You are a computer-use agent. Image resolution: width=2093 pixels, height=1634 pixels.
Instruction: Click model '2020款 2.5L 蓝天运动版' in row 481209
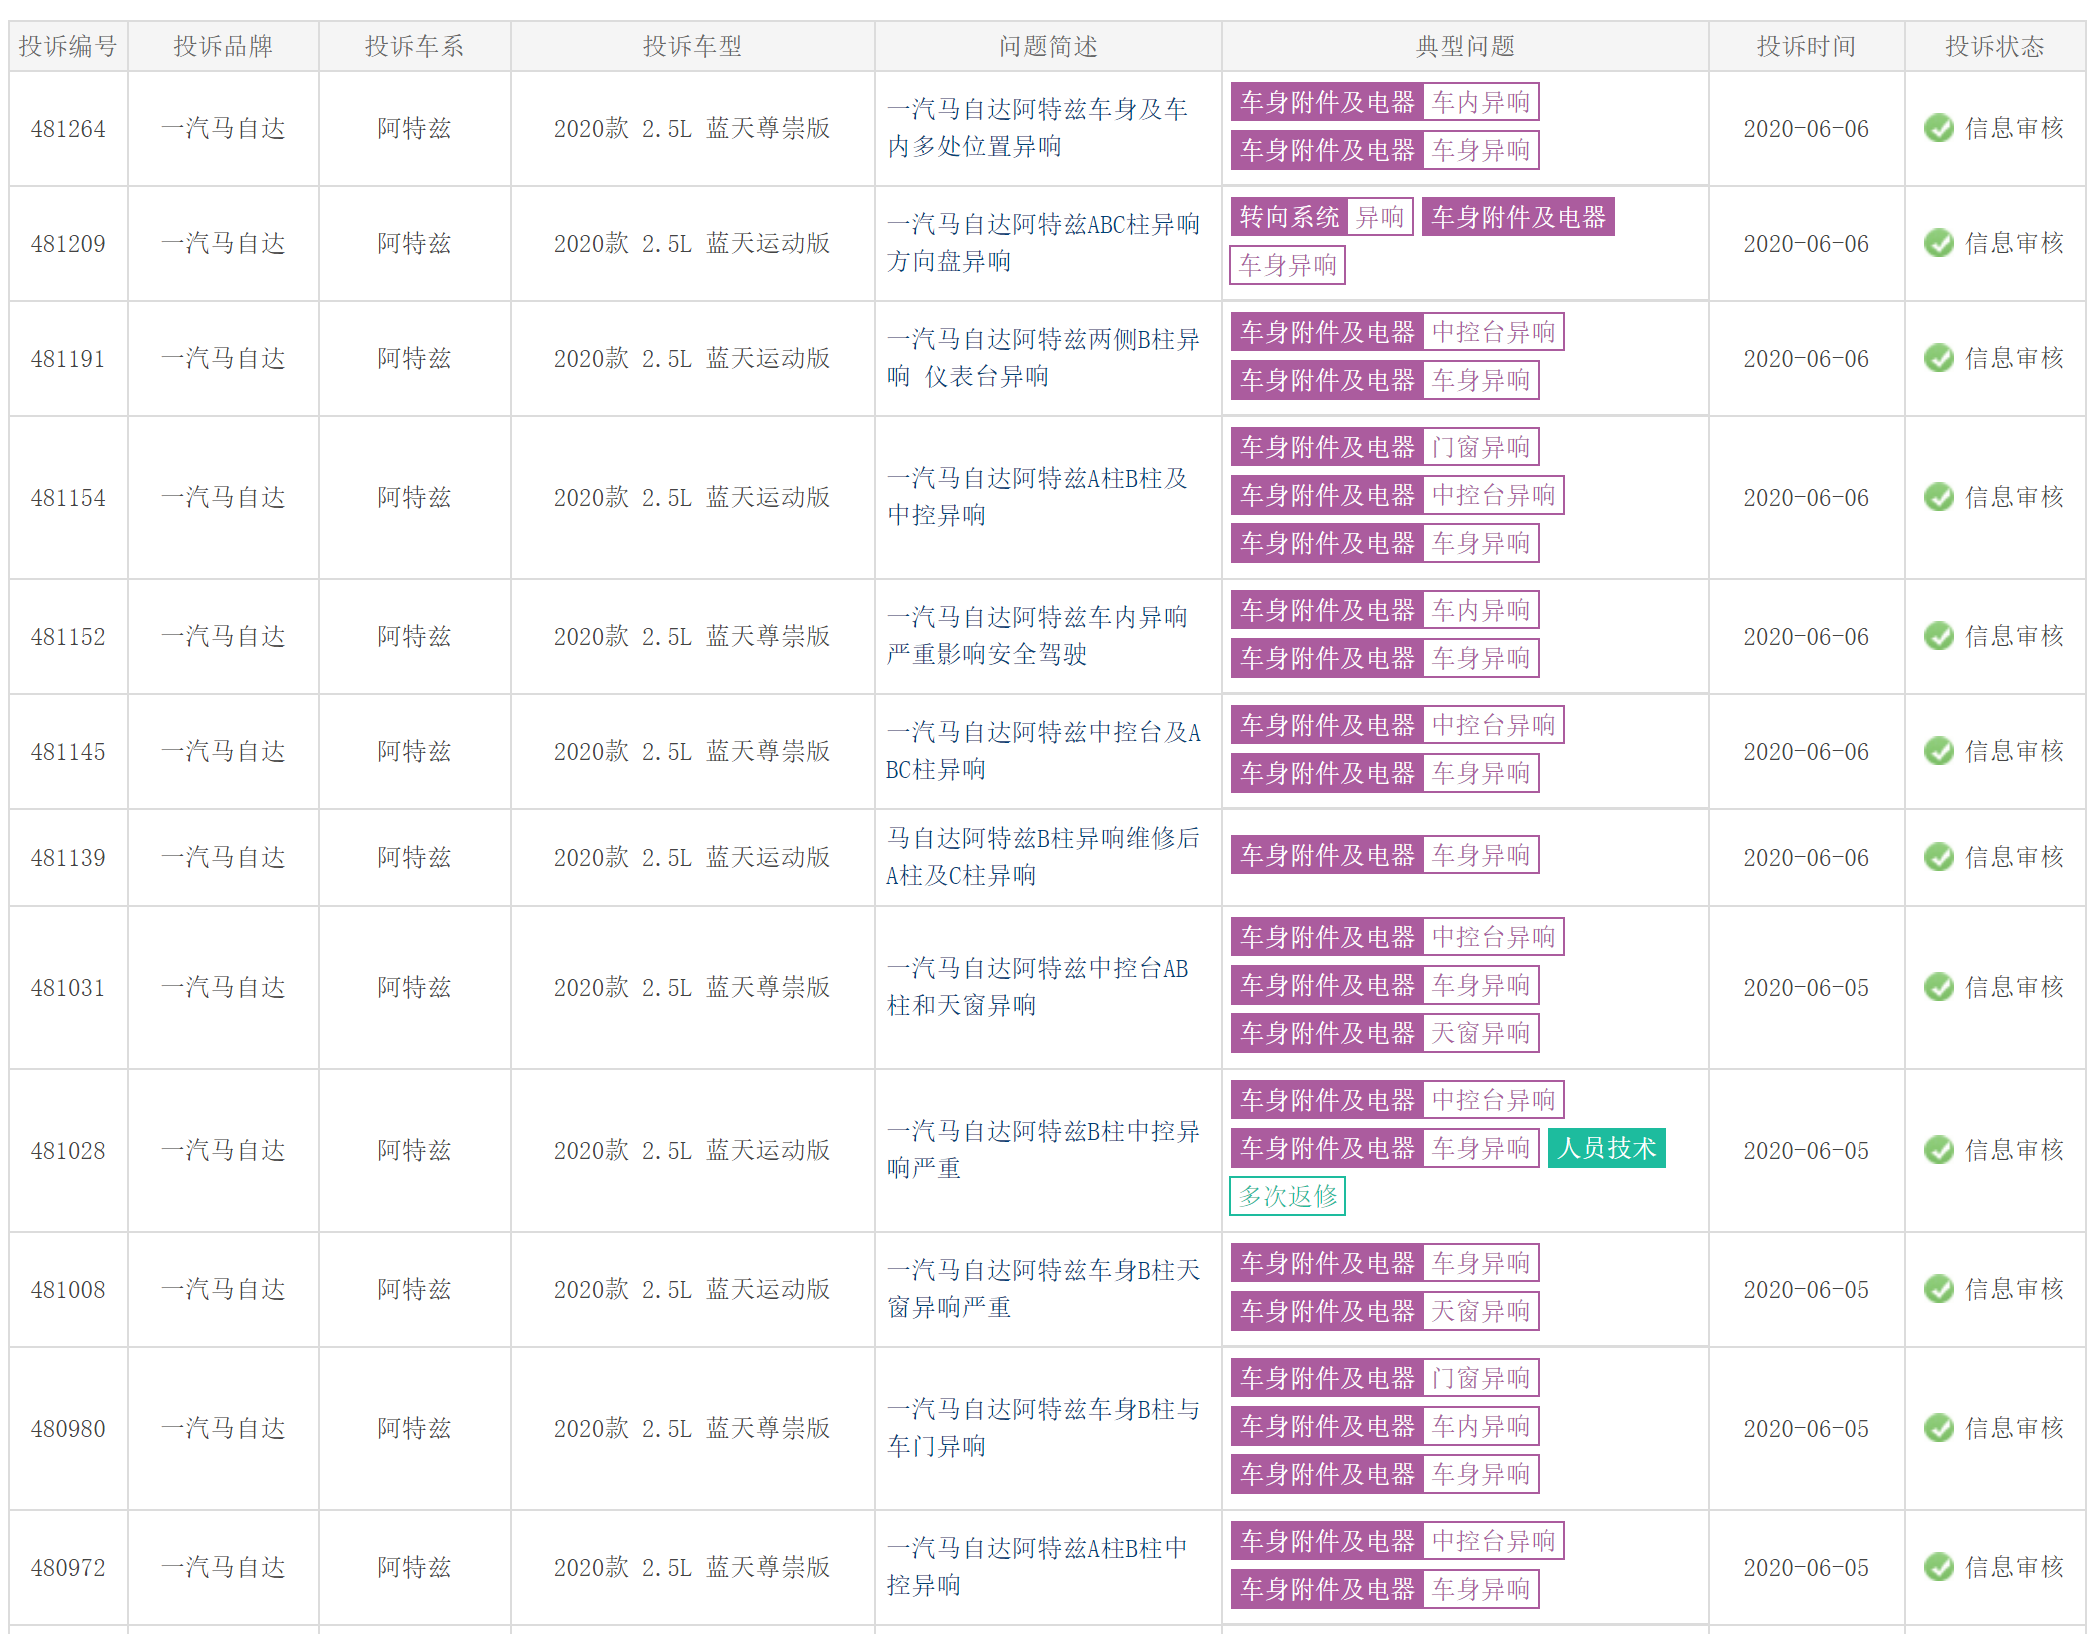[692, 243]
